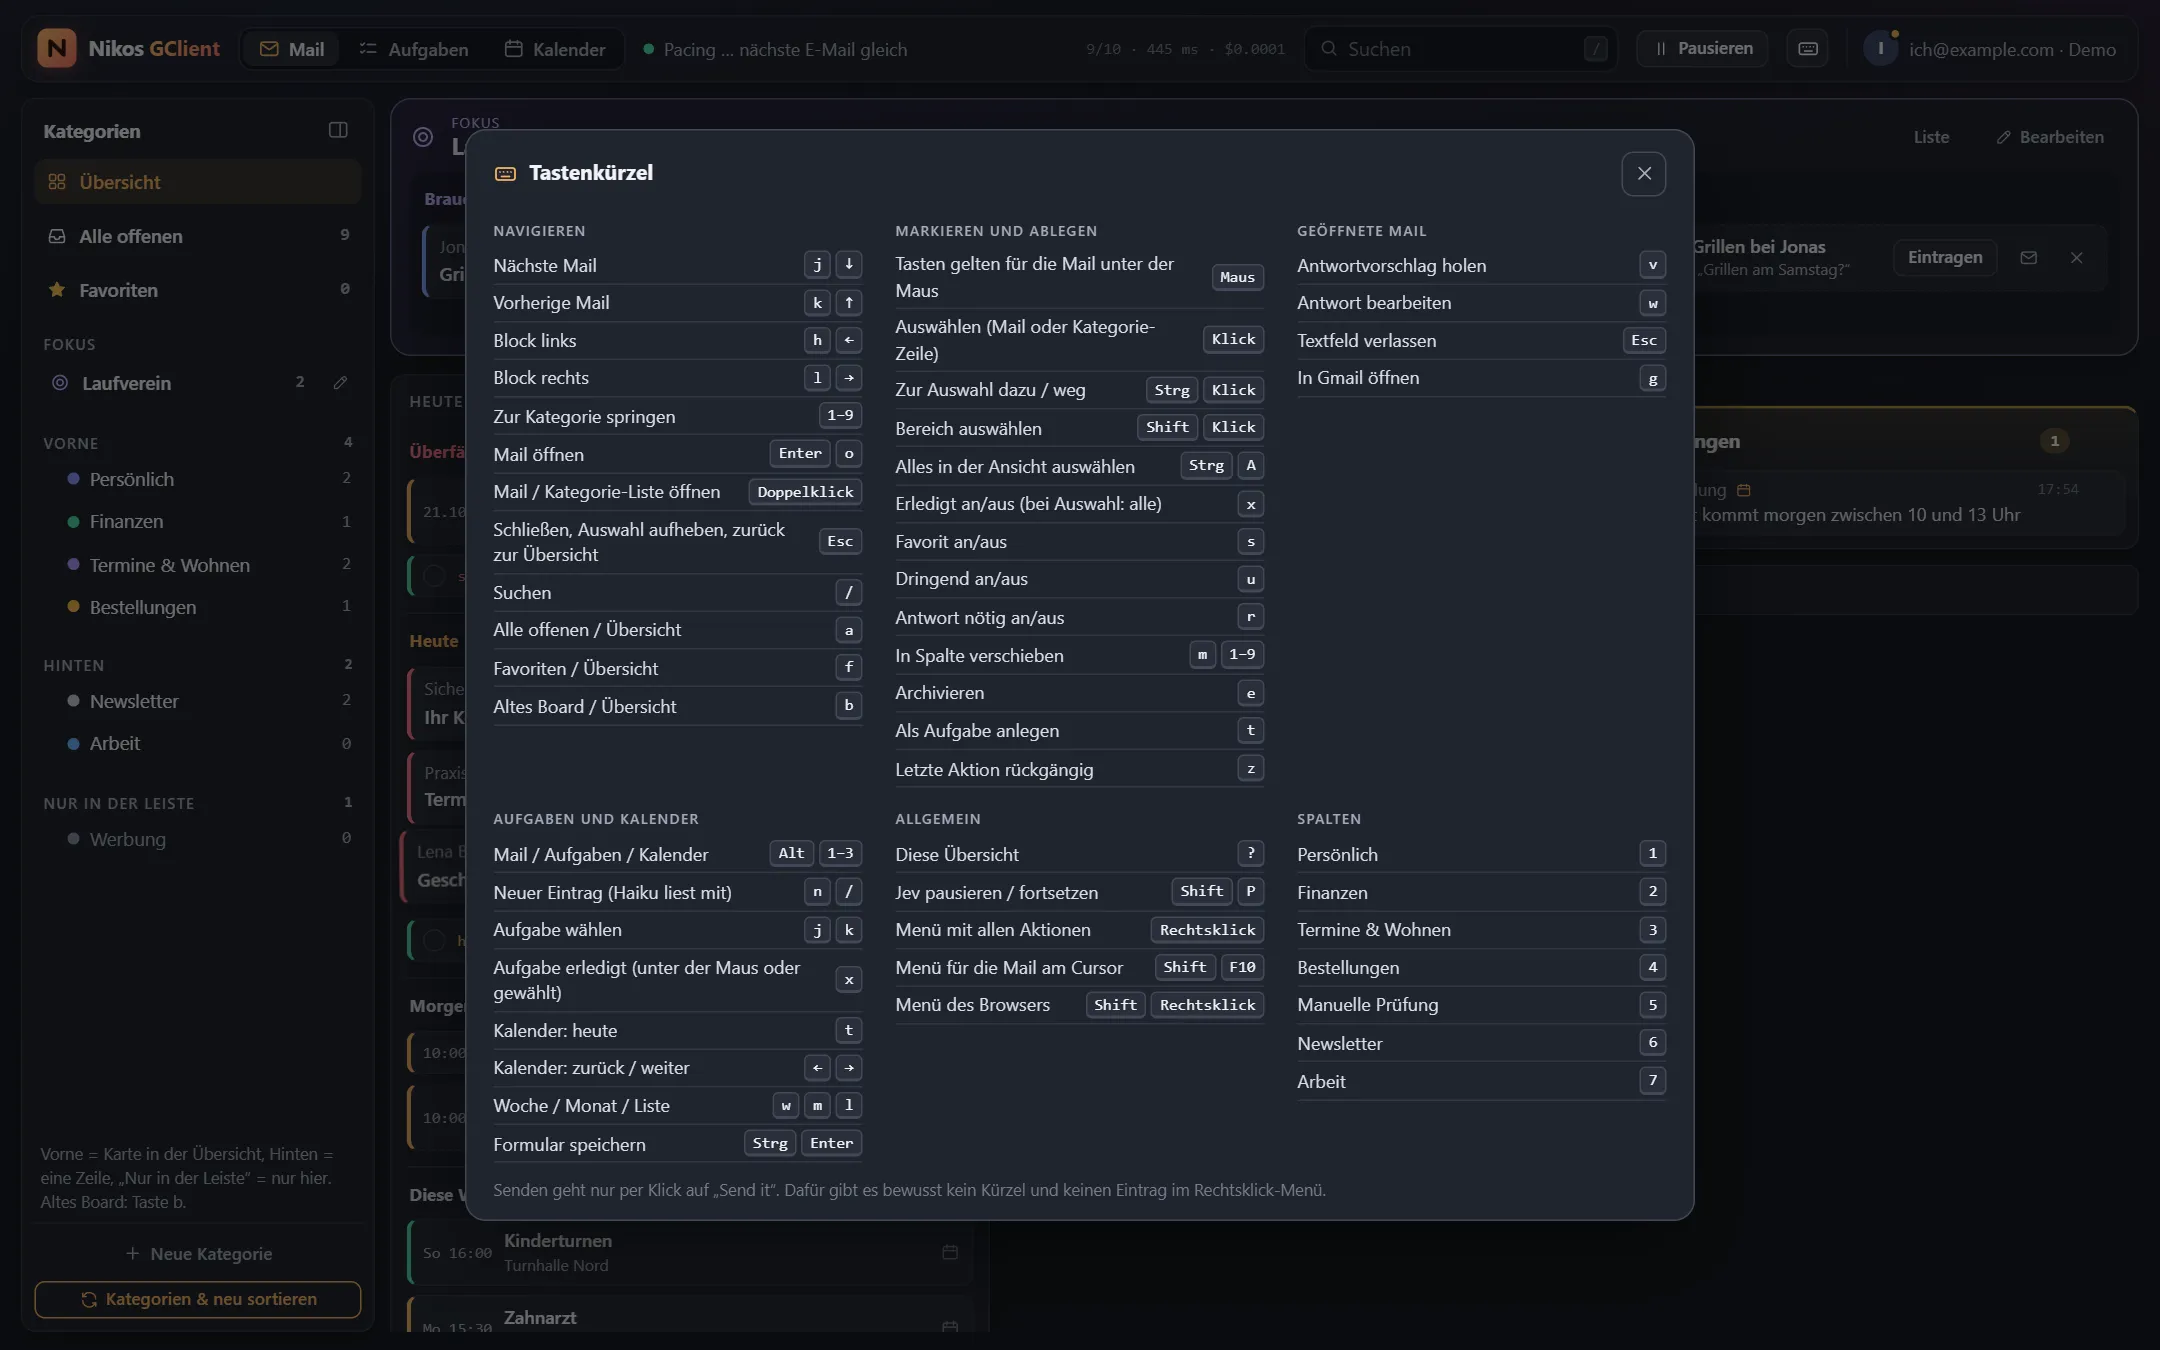
Task: Select Übersicht in the sidebar
Action: 198,182
